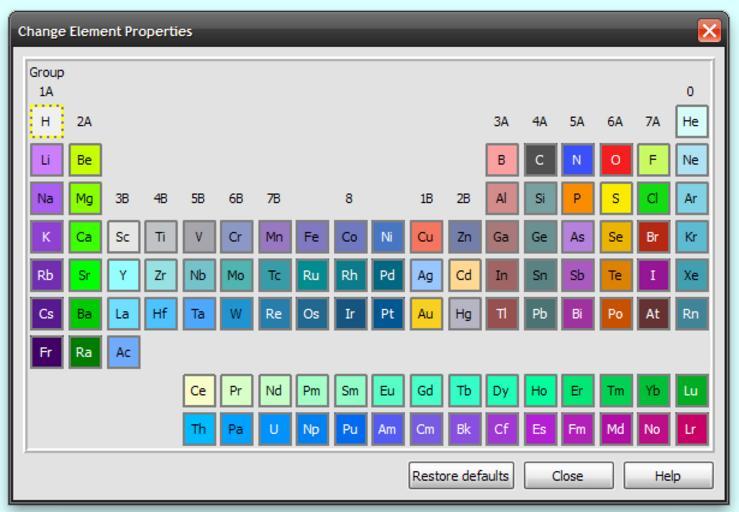Viewport: 739px width, 512px height.
Task: Select the Radon (Rn) element box
Action: 690,314
